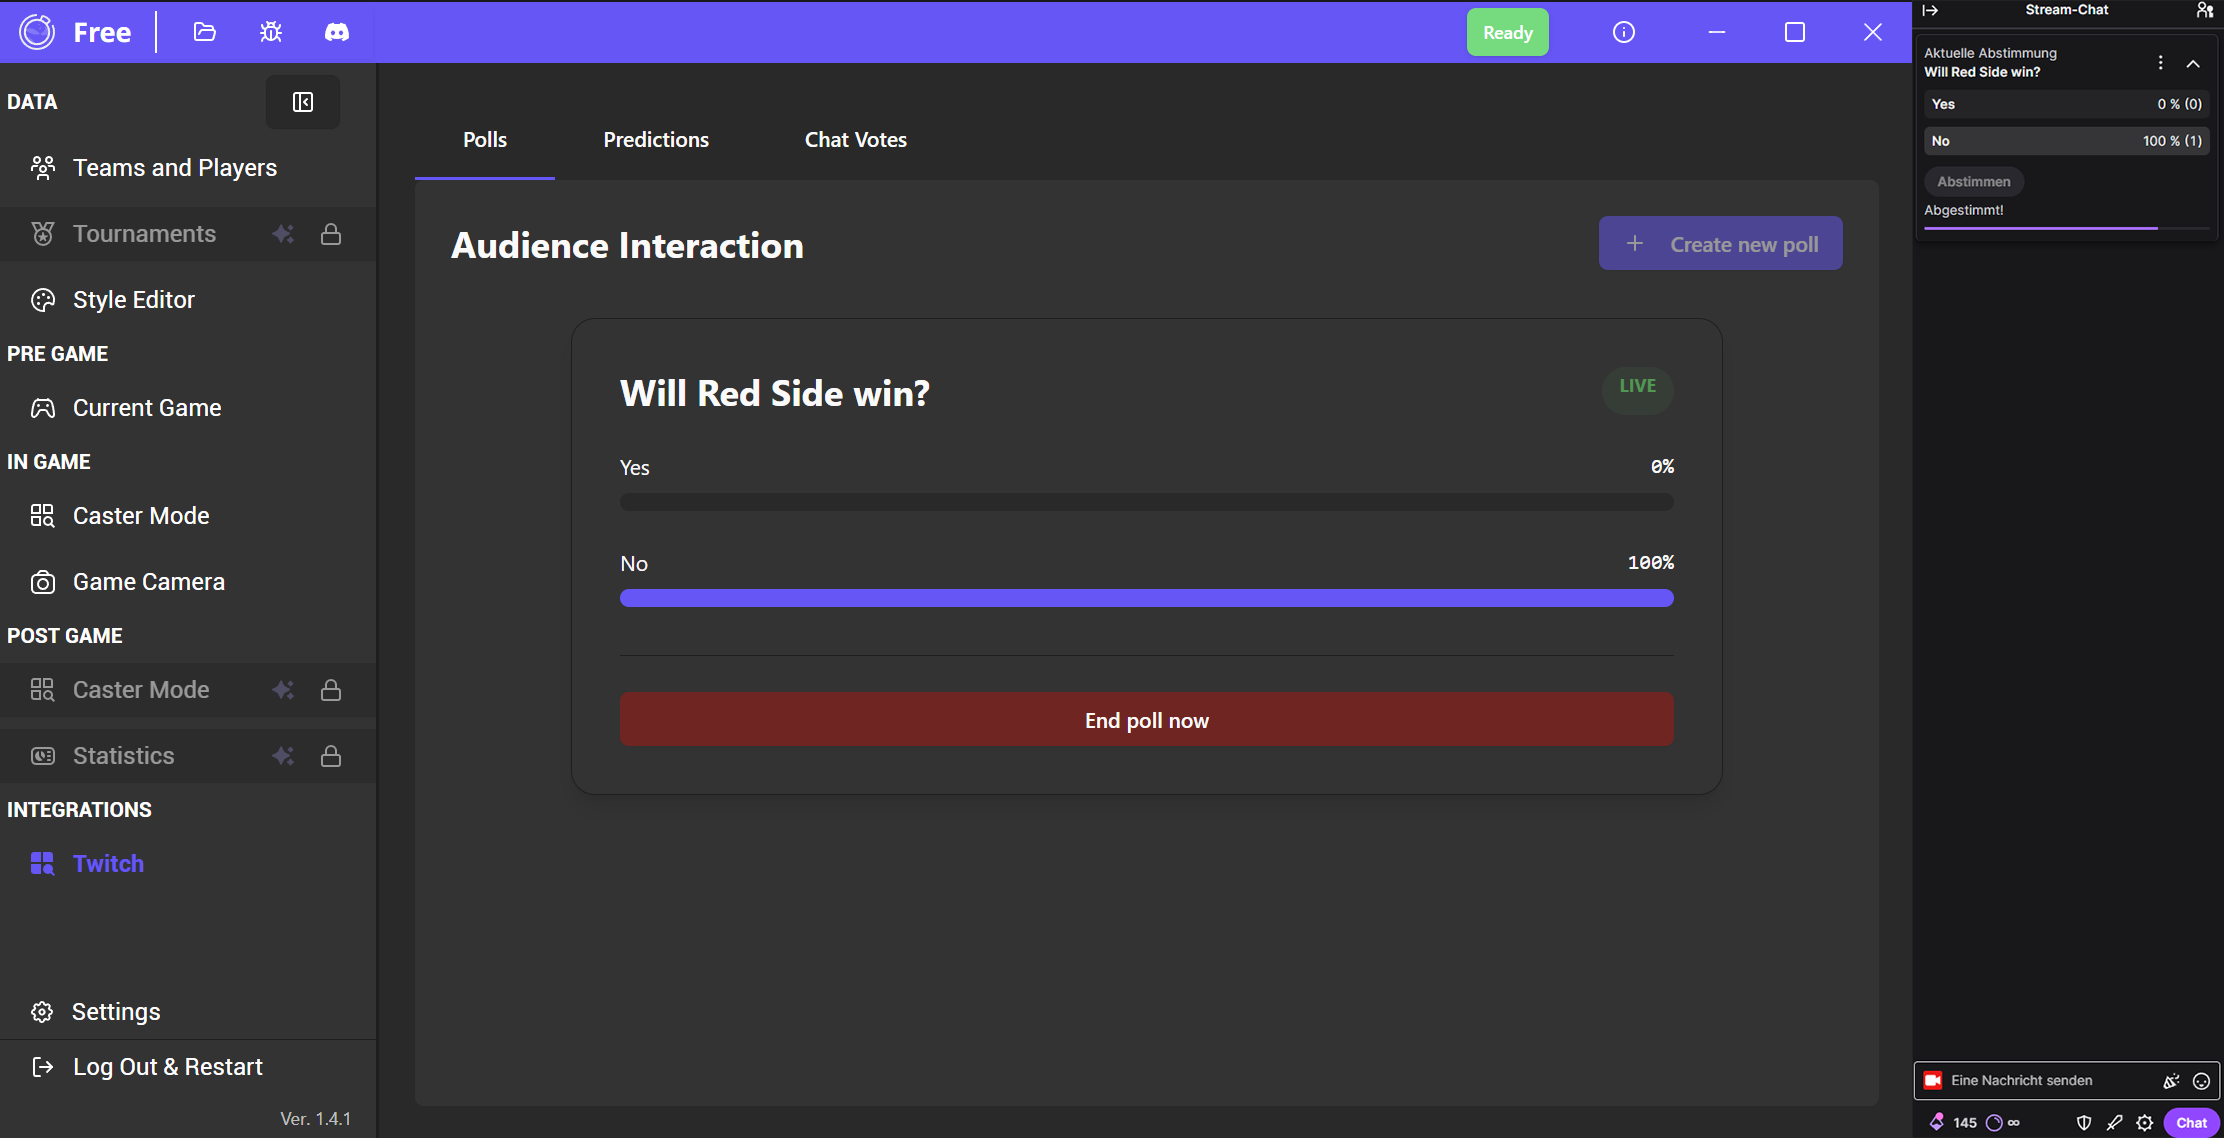Focus the Eine Nachricht senden input
Image resolution: width=2224 pixels, height=1138 pixels.
click(x=2040, y=1081)
